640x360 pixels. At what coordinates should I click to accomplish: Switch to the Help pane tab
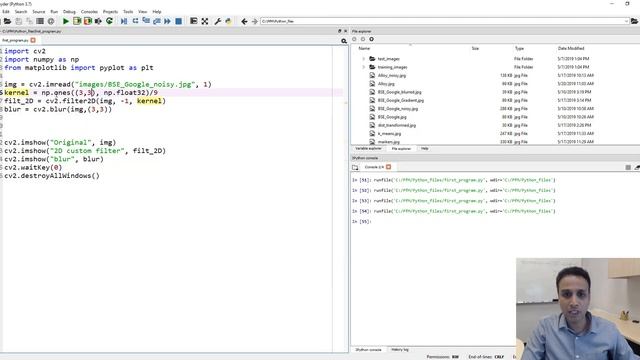(424, 149)
